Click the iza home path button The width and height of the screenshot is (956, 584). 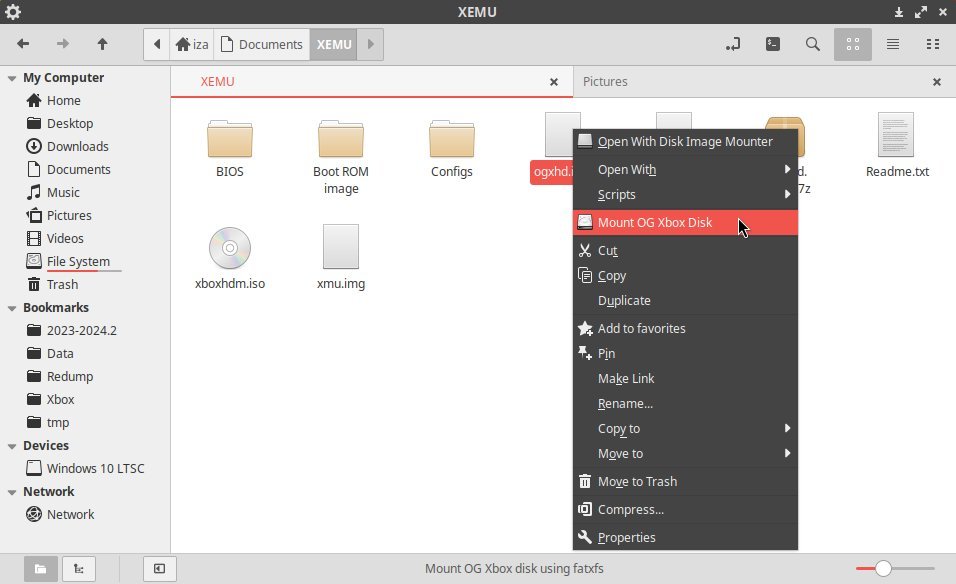pos(191,45)
